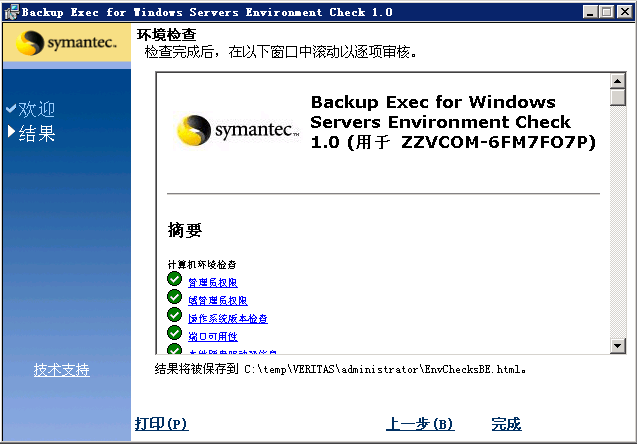Click the title bar application icon
This screenshot has height=444, width=637.
[x=11, y=11]
